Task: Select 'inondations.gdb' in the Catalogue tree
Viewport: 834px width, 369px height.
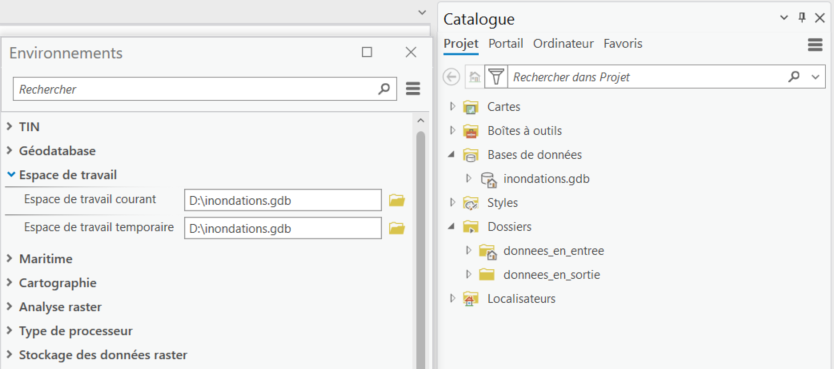Action: (x=546, y=179)
